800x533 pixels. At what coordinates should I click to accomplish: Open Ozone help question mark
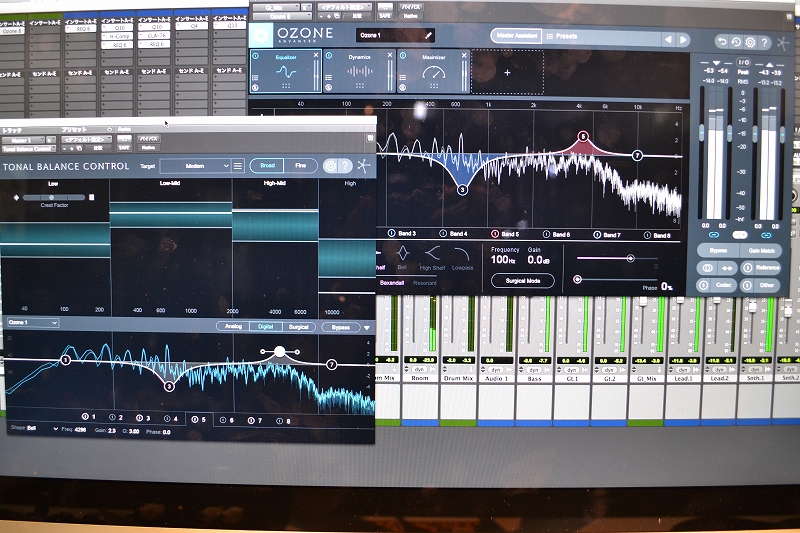pos(764,43)
